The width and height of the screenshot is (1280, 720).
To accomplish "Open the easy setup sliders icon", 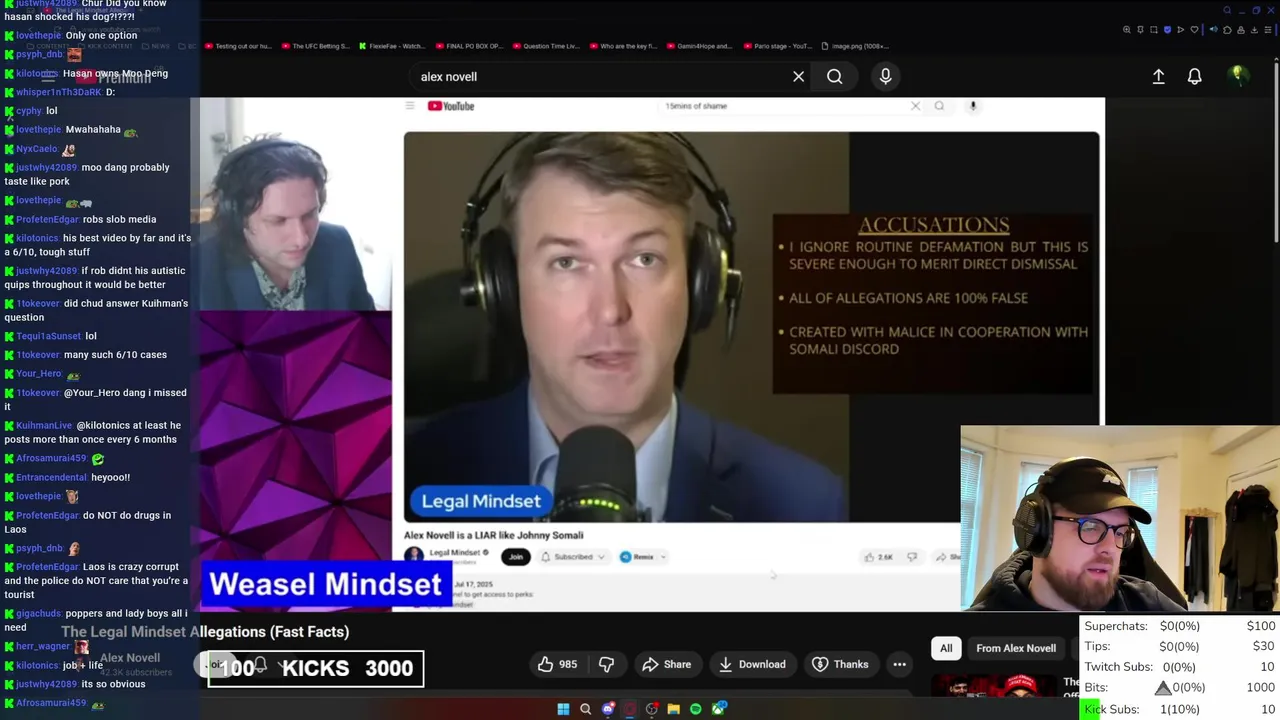I will (x=1268, y=29).
